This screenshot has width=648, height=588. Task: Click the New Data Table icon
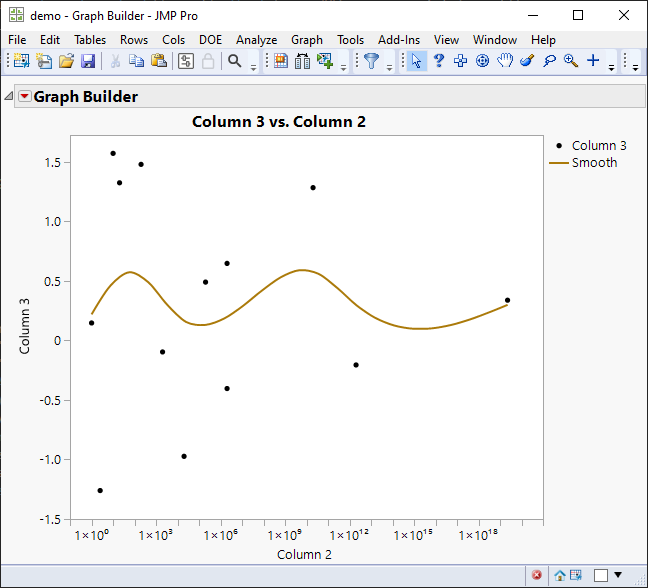pyautogui.click(x=21, y=61)
